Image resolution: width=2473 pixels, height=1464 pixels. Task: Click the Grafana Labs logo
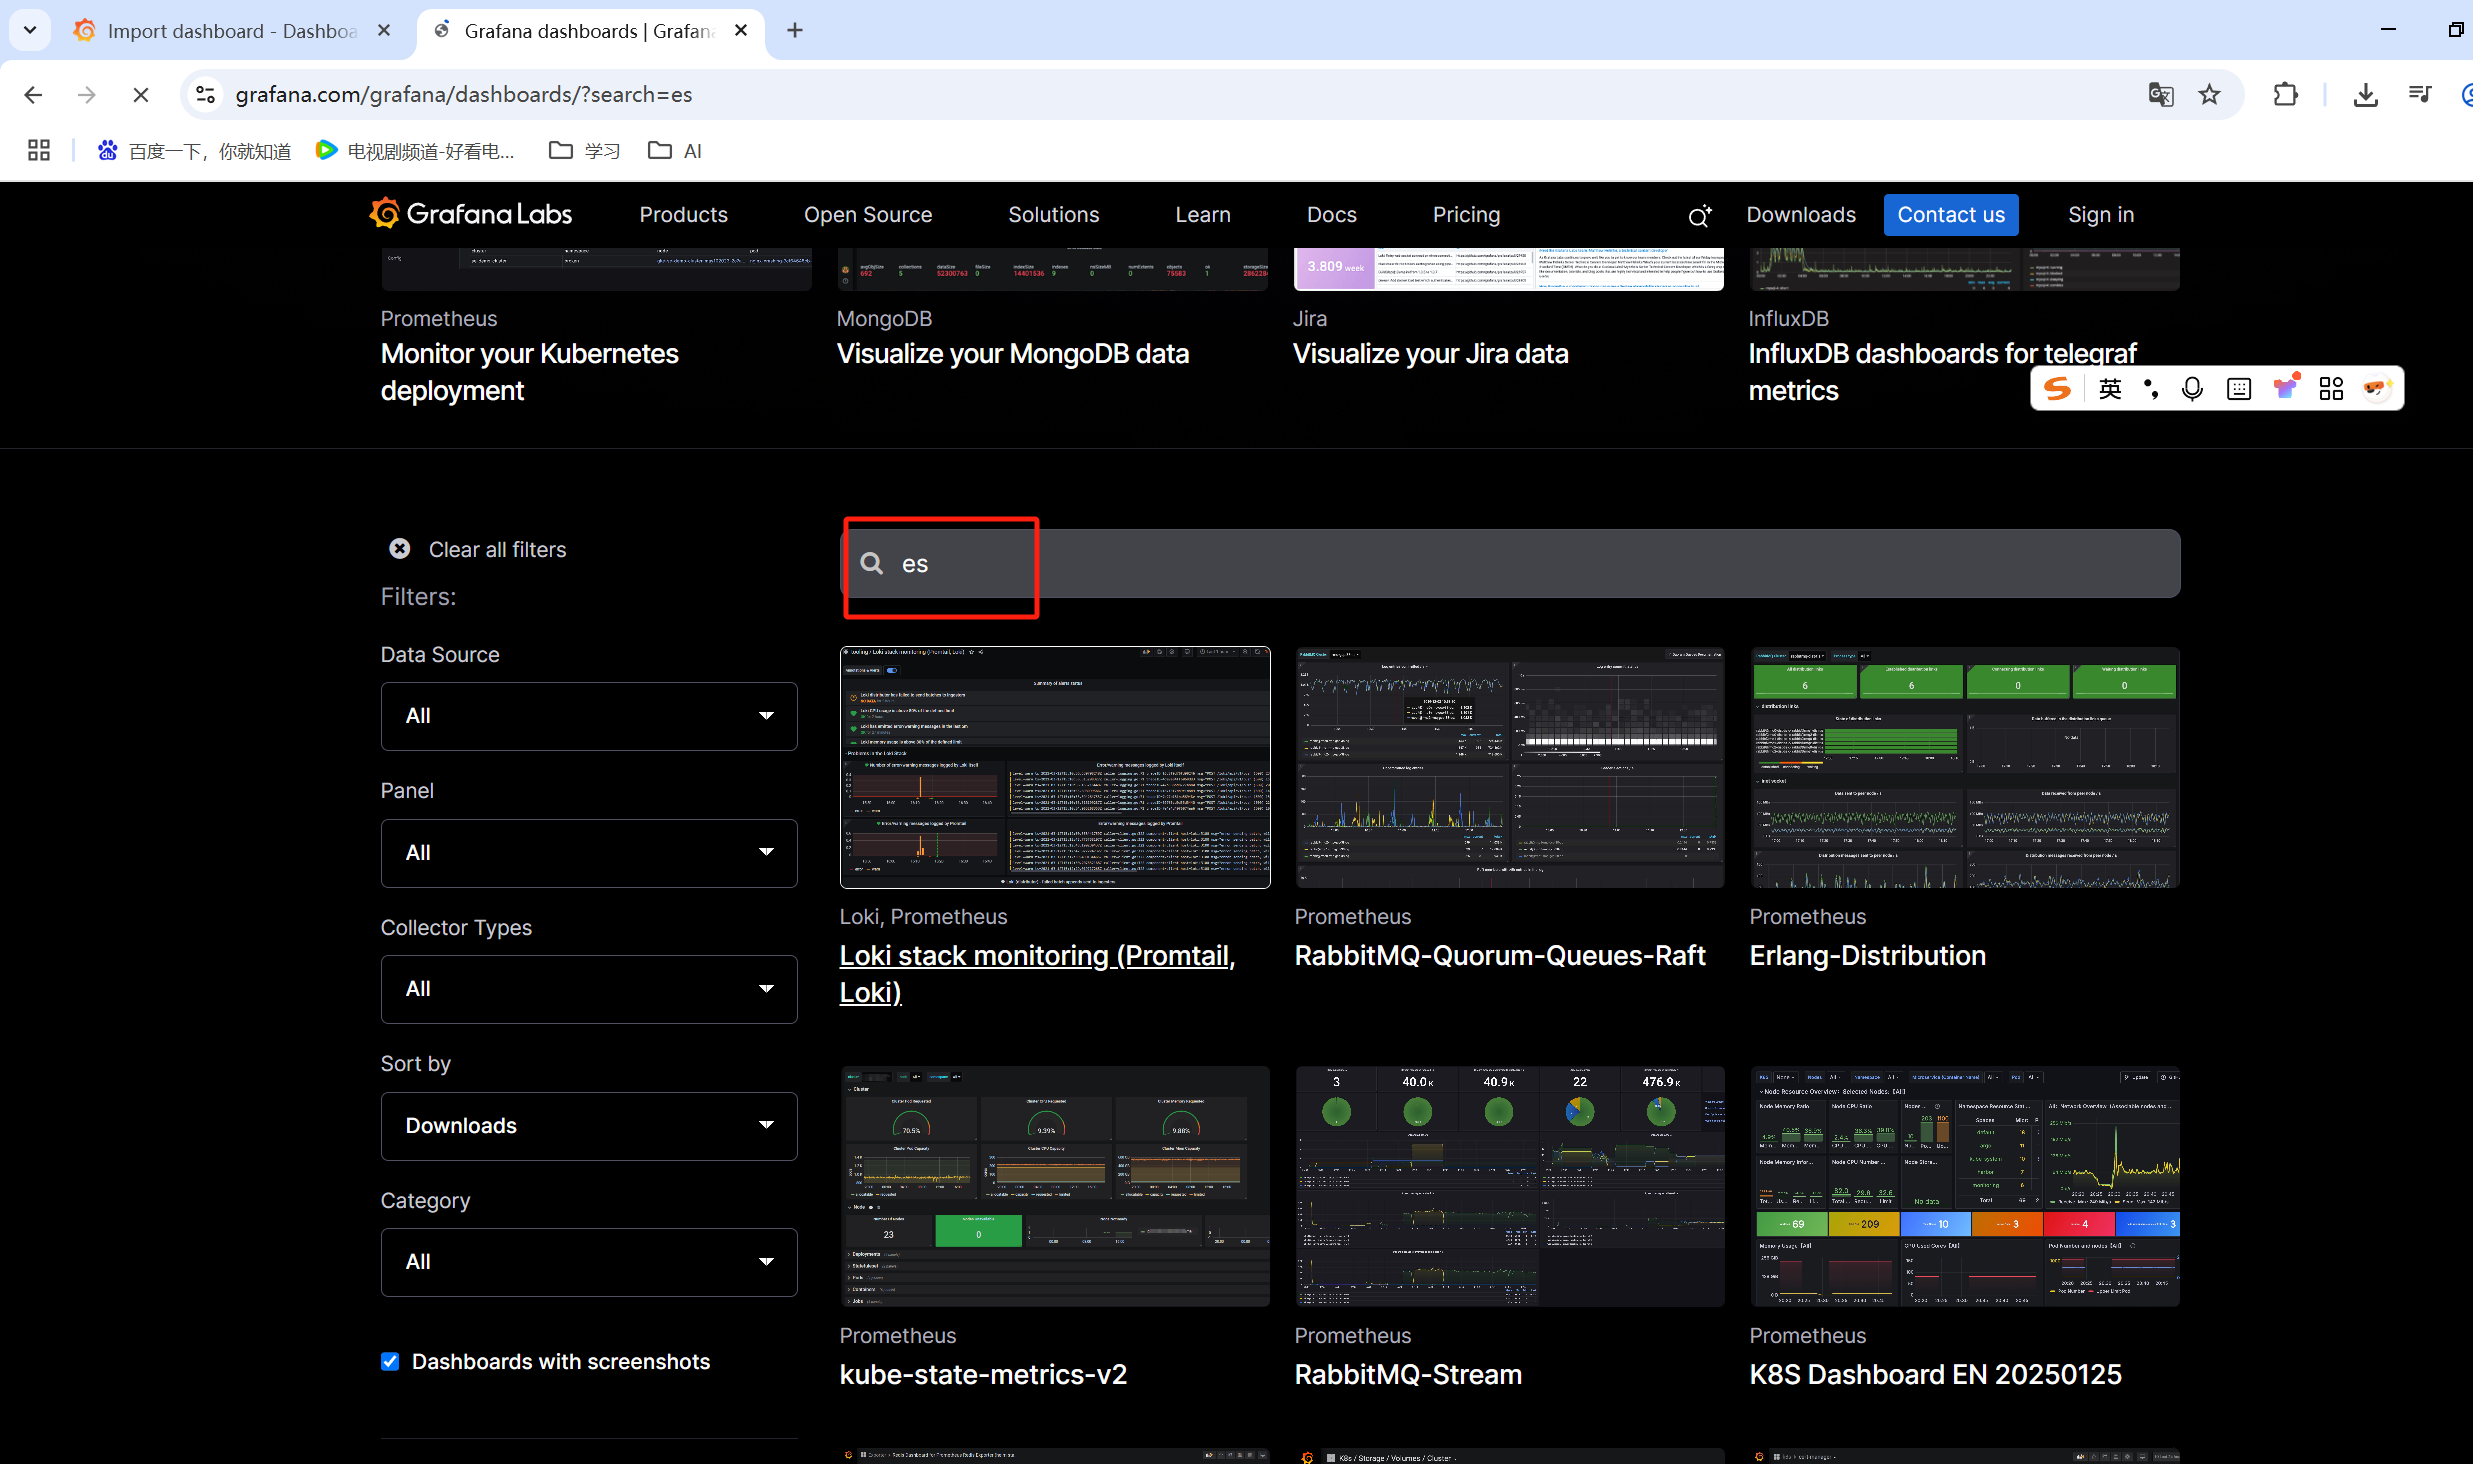click(x=471, y=214)
